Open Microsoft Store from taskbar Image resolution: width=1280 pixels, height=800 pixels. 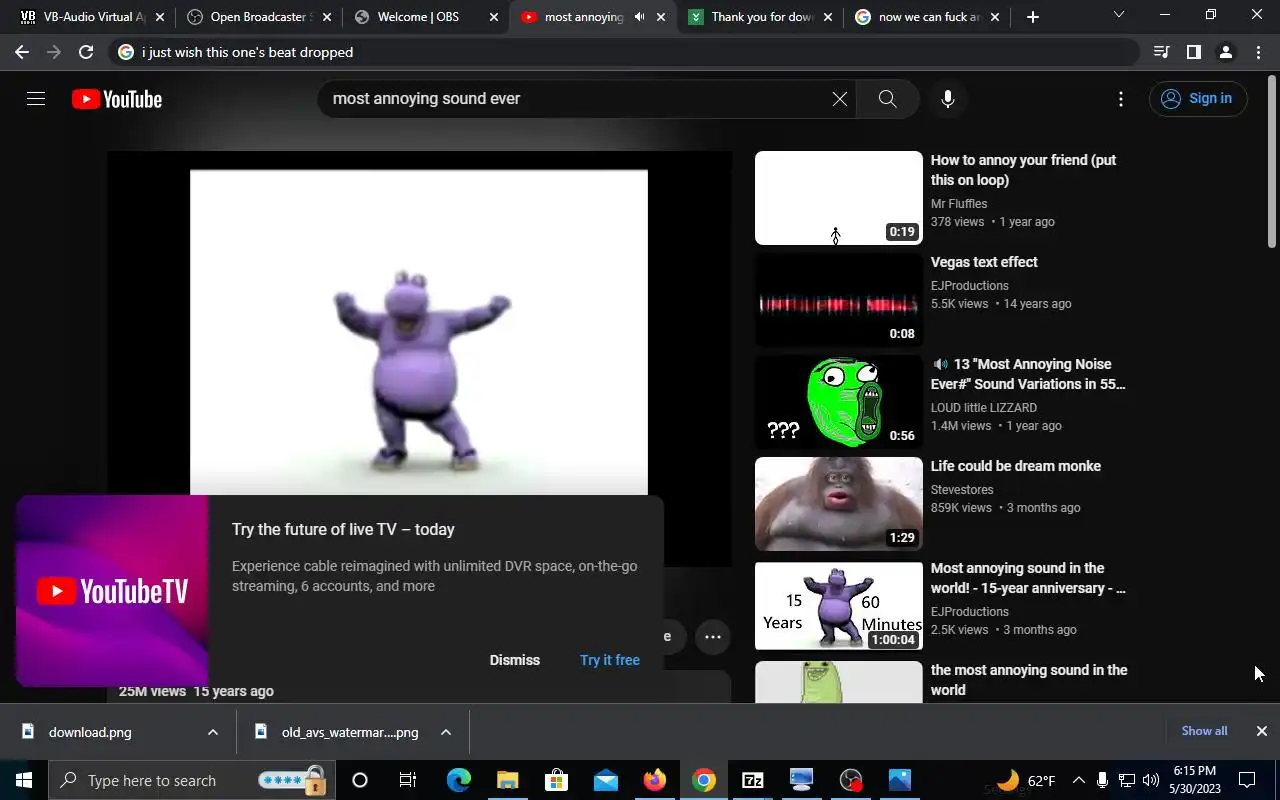[556, 780]
